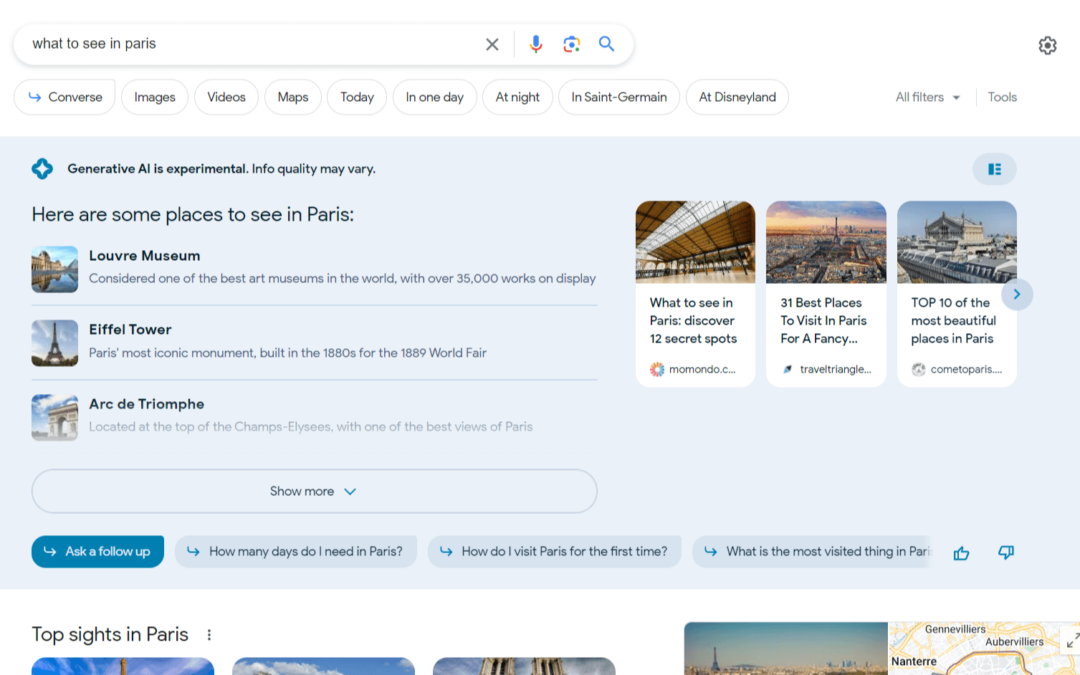This screenshot has width=1080, height=675.
Task: Open 31 Best Places To Visit card
Action: click(x=826, y=294)
